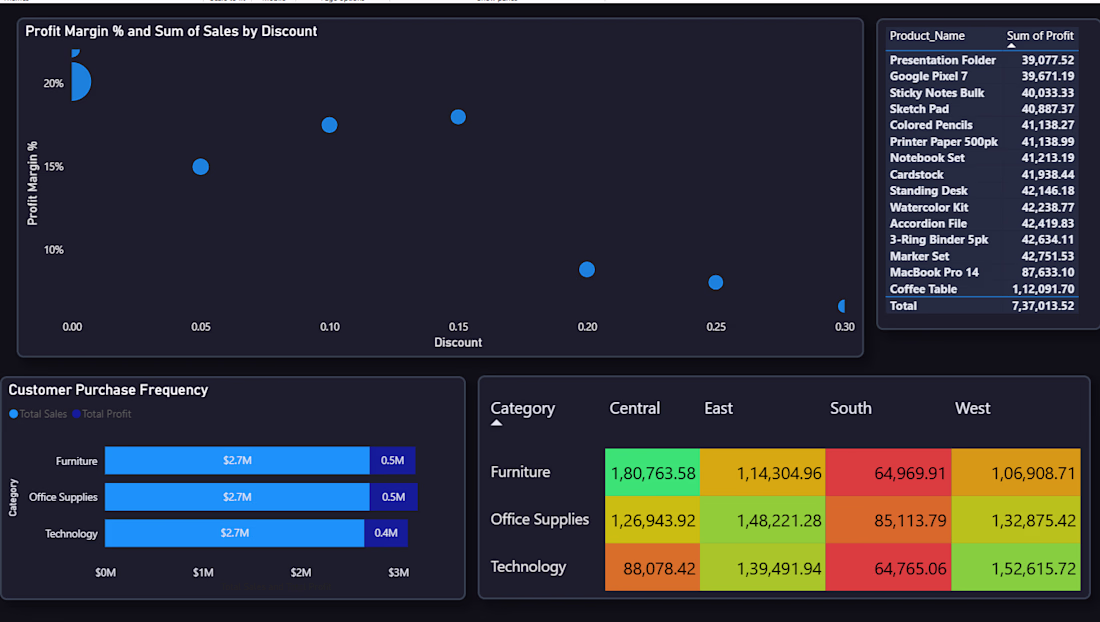Click the Customer Purchase Frequency chart title
The image size is (1100, 622).
108,390
